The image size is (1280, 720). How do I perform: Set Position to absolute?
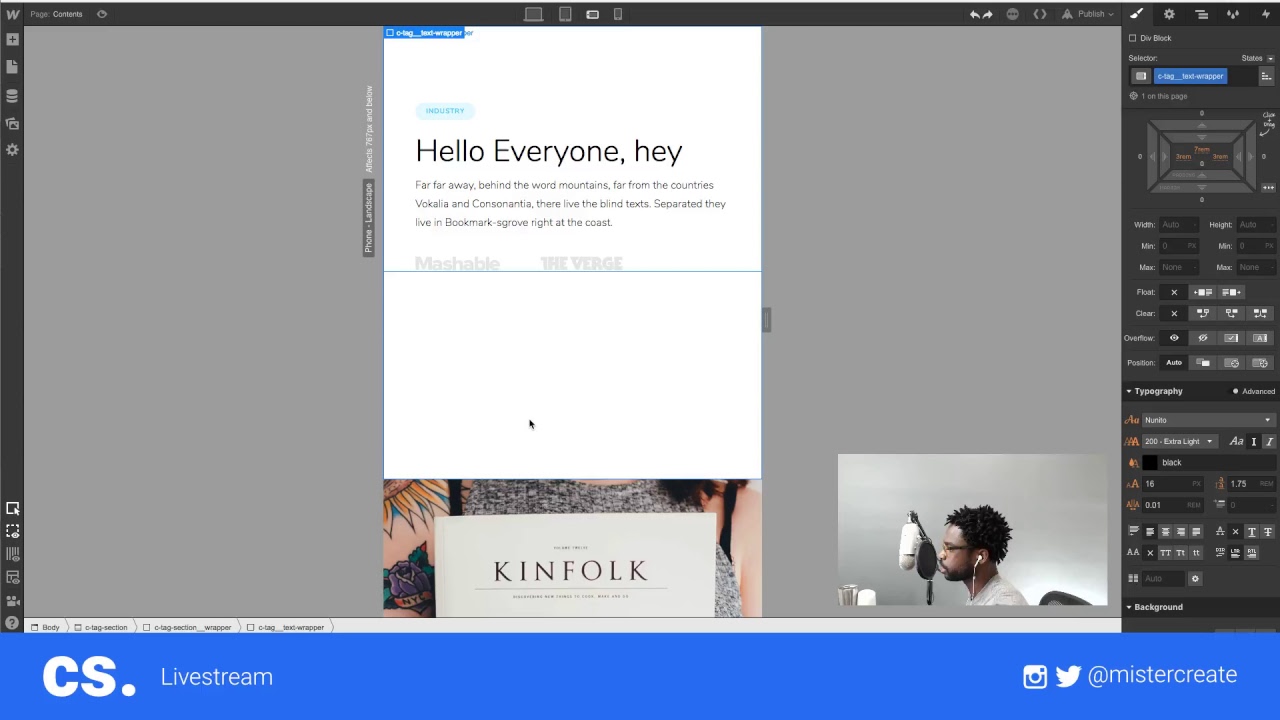tap(1231, 363)
